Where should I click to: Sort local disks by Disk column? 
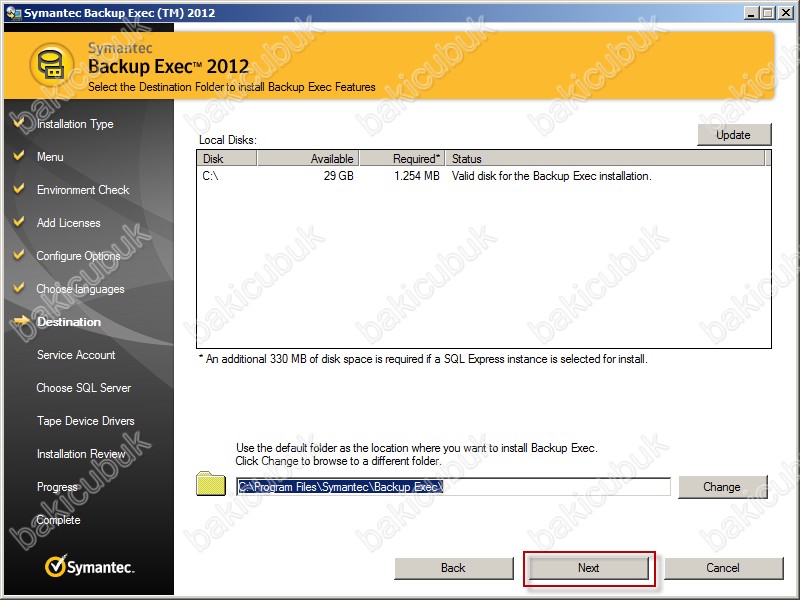tap(227, 159)
